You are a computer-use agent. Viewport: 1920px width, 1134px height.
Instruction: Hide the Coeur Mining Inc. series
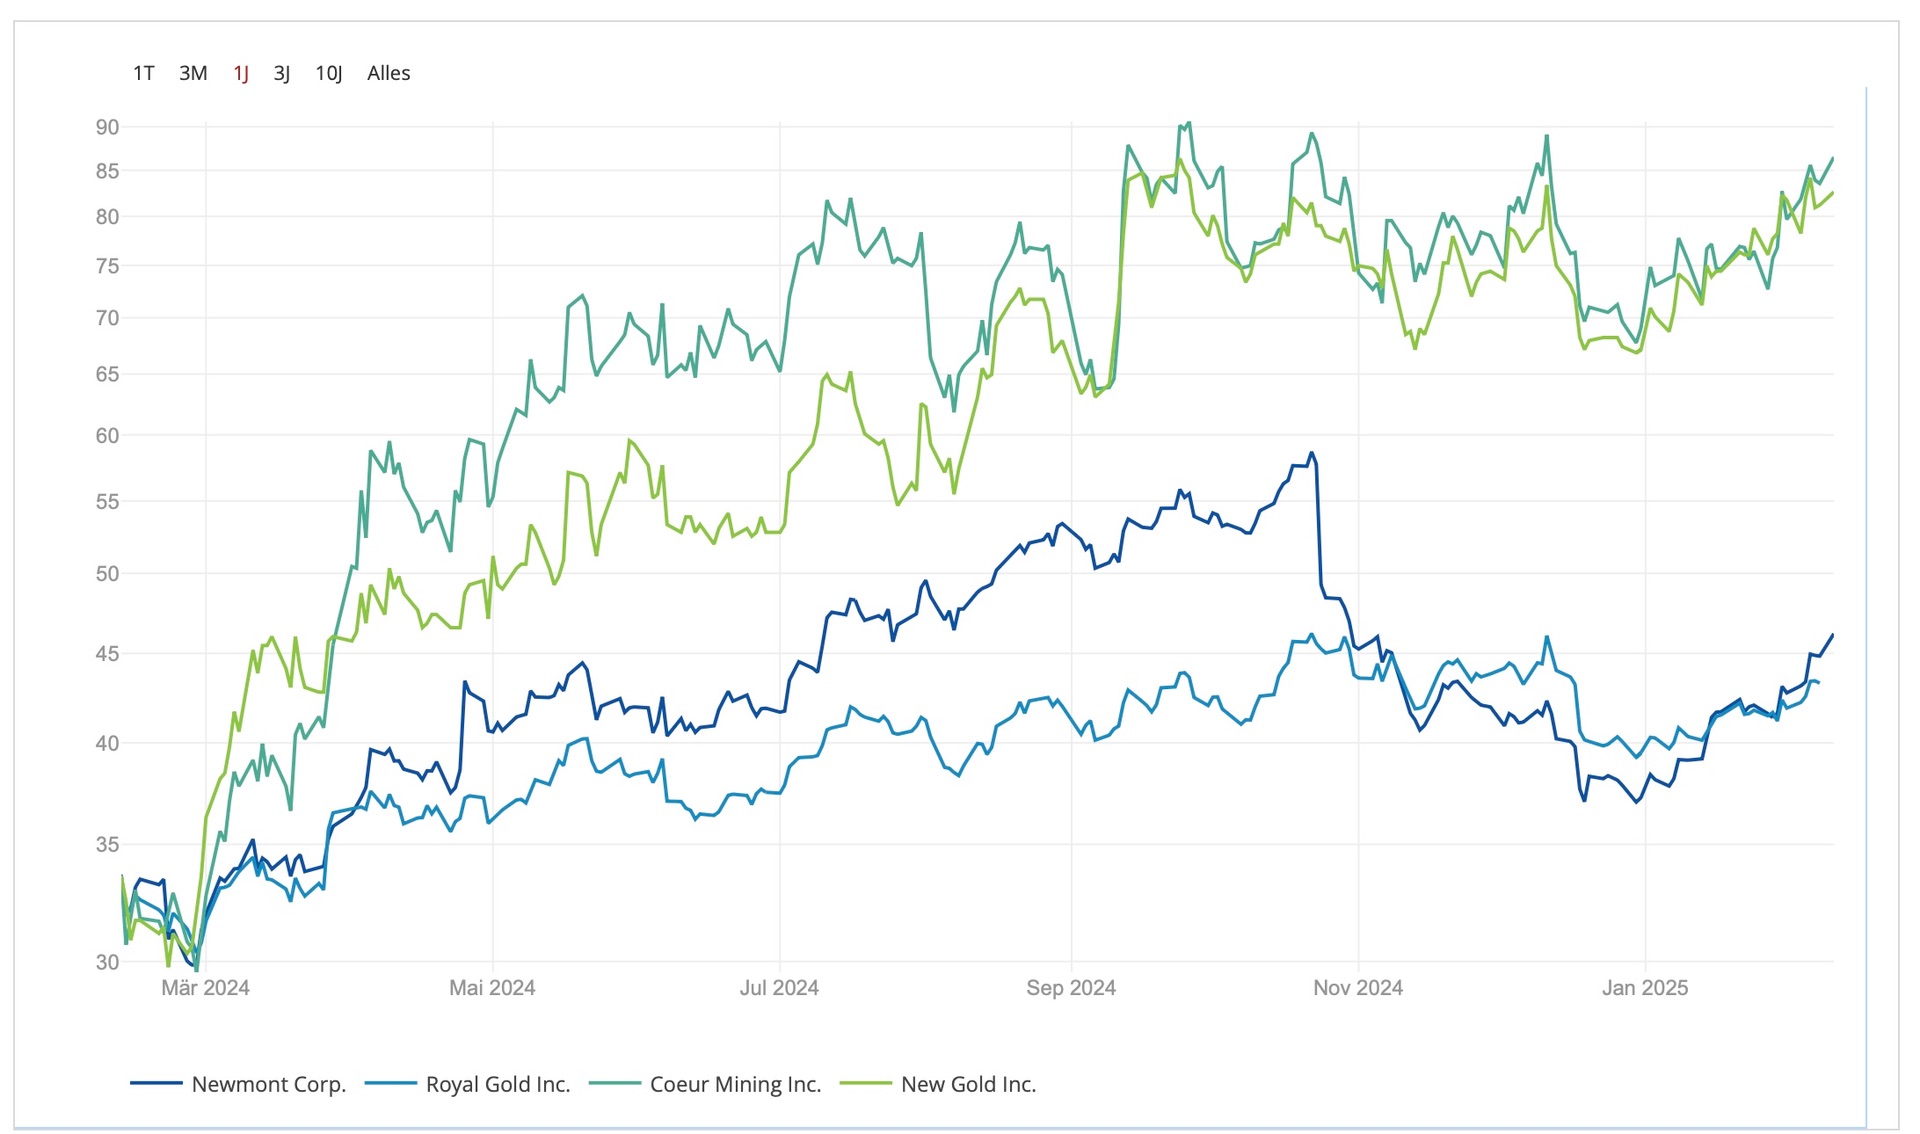tap(735, 1084)
